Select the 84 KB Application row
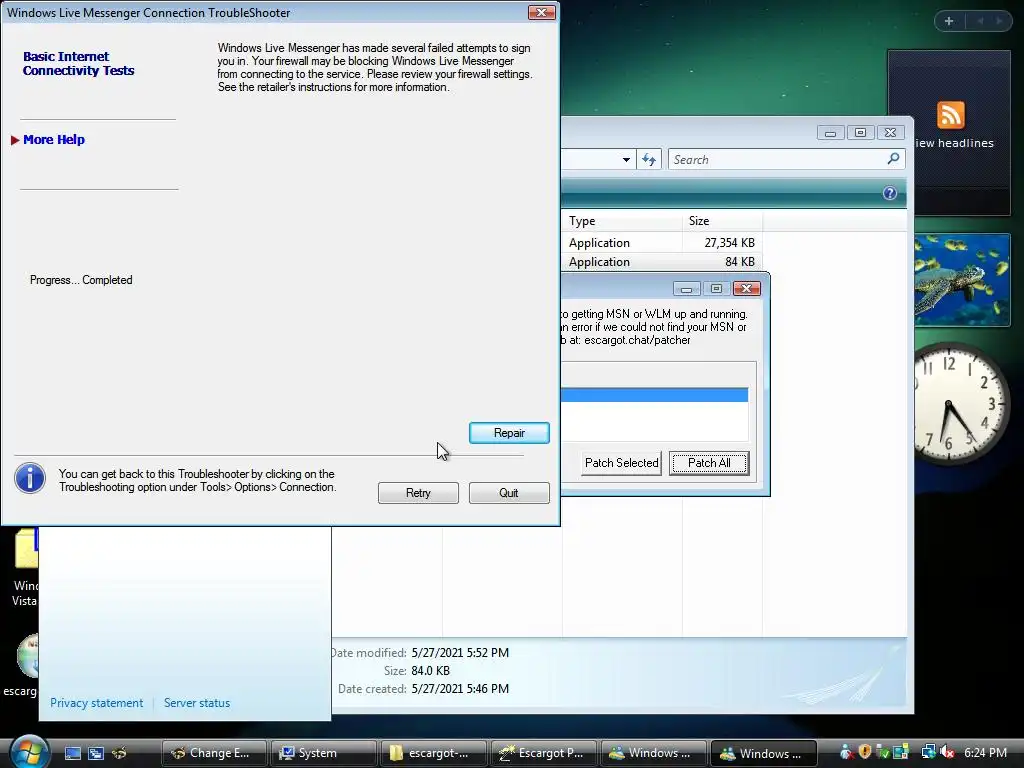 coord(662,261)
